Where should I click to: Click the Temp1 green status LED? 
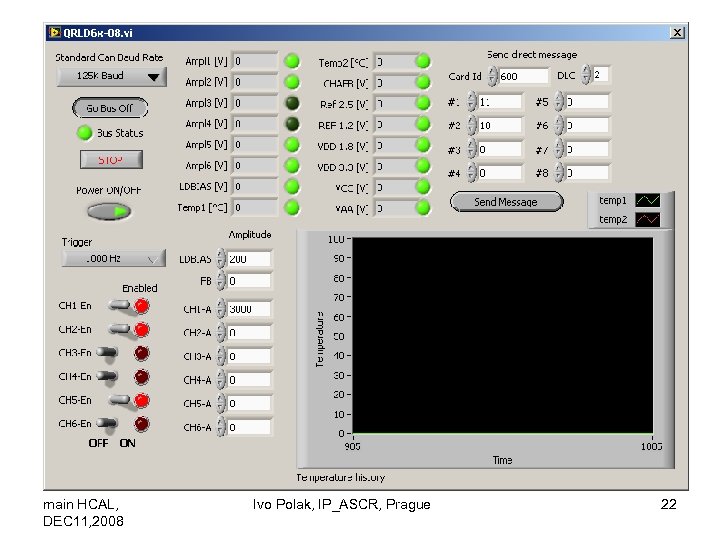click(x=292, y=208)
